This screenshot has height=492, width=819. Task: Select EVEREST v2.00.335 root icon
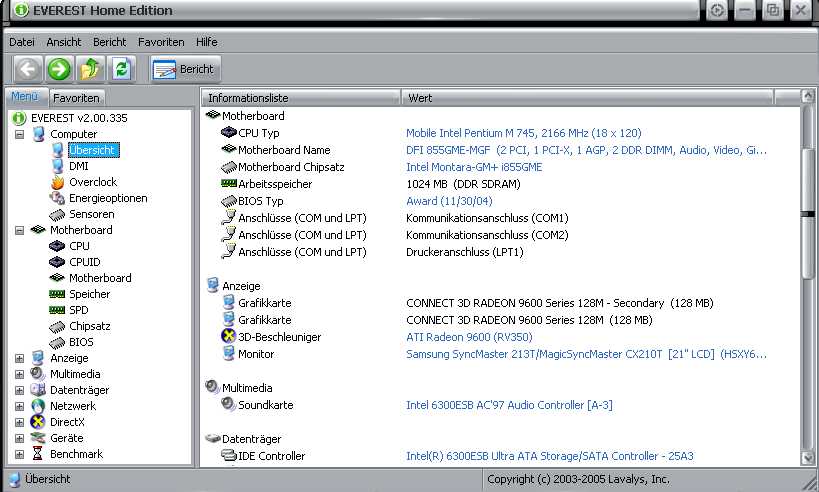pyautogui.click(x=19, y=118)
